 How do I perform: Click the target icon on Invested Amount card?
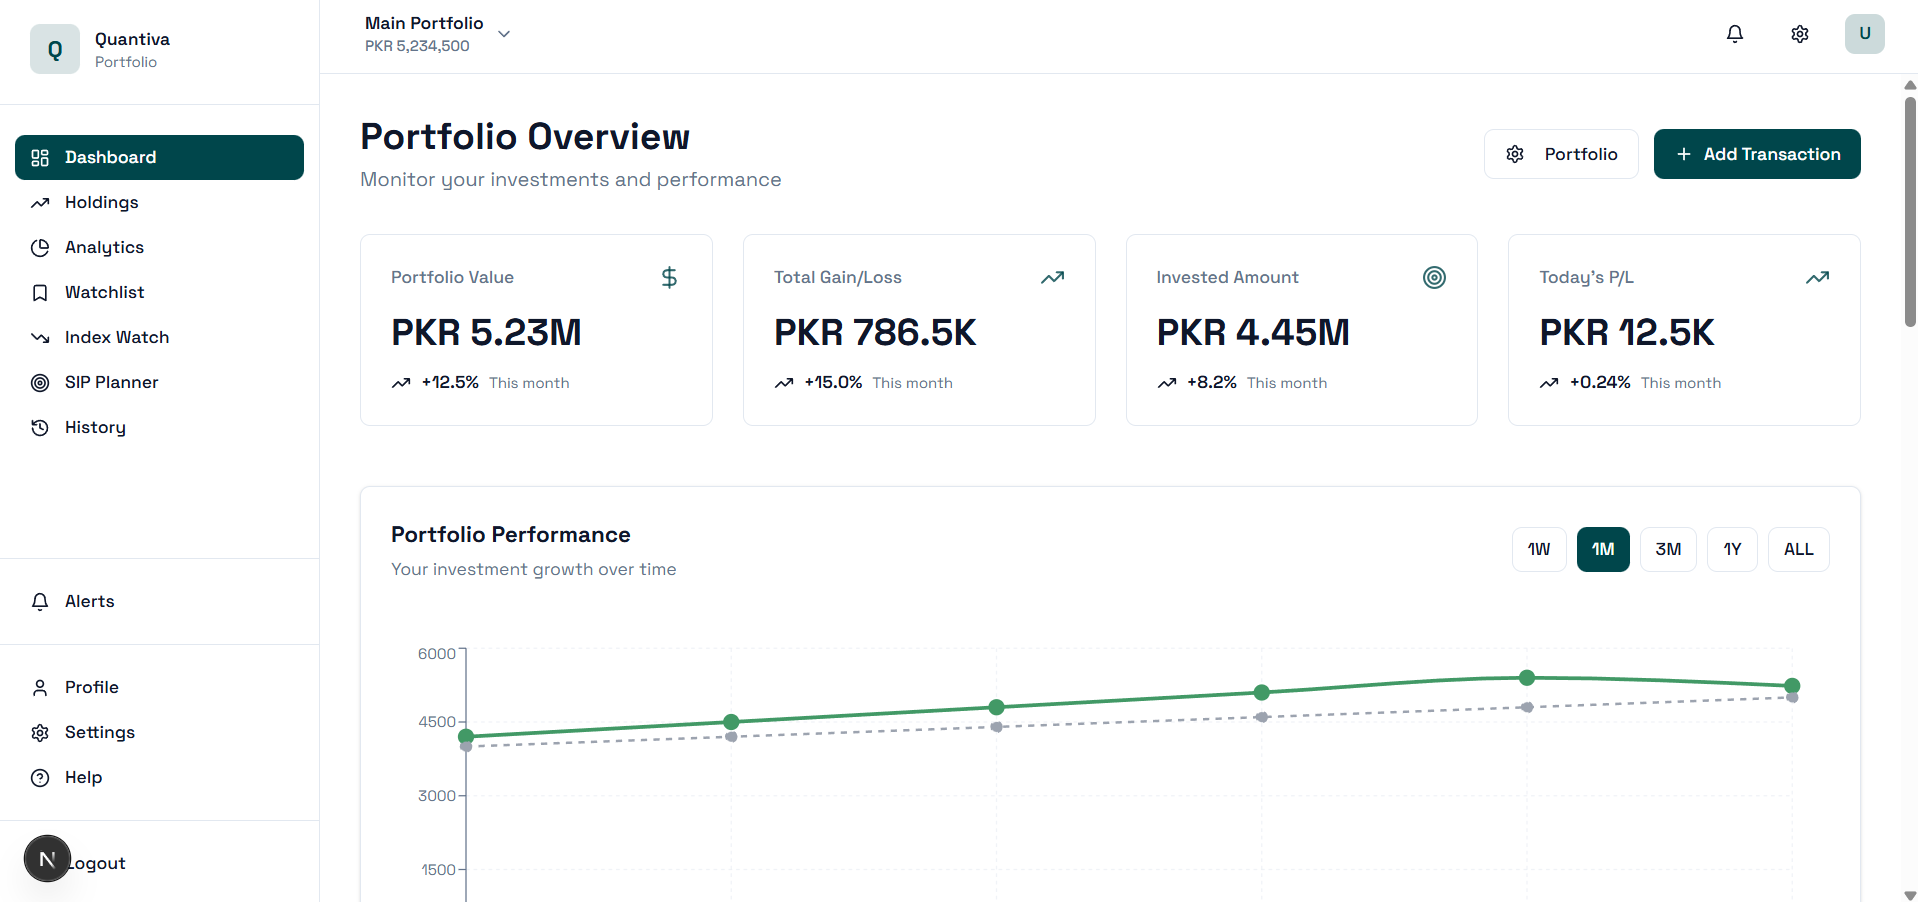tap(1434, 277)
